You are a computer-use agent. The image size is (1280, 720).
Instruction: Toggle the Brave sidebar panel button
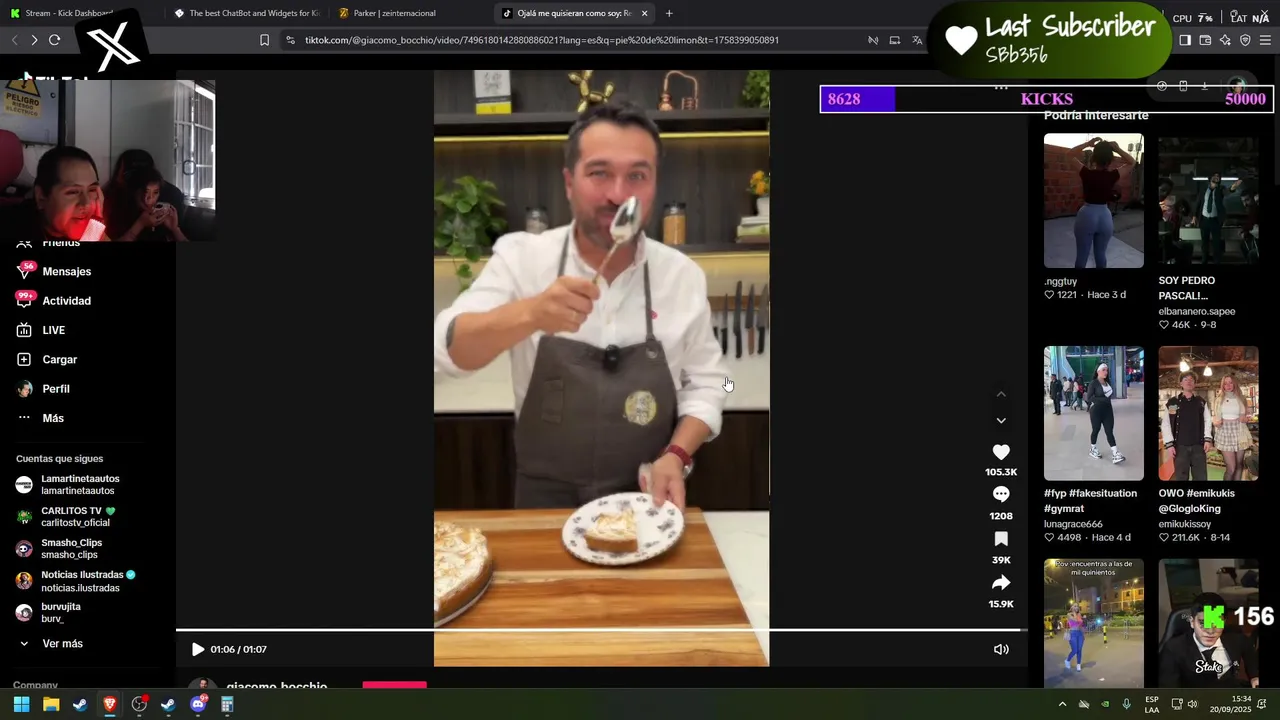(x=1185, y=40)
